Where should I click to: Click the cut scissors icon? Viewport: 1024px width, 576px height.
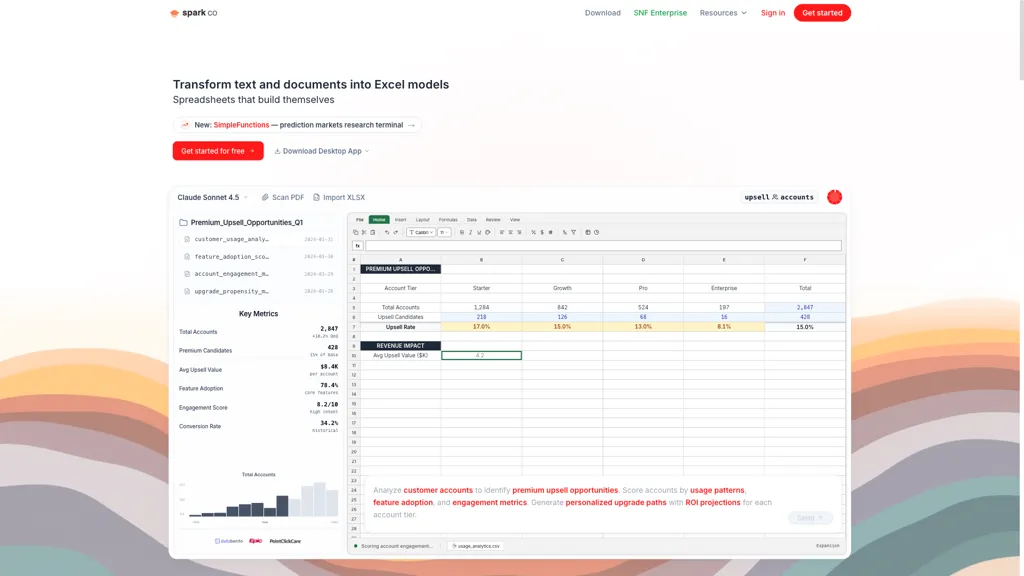(x=364, y=232)
